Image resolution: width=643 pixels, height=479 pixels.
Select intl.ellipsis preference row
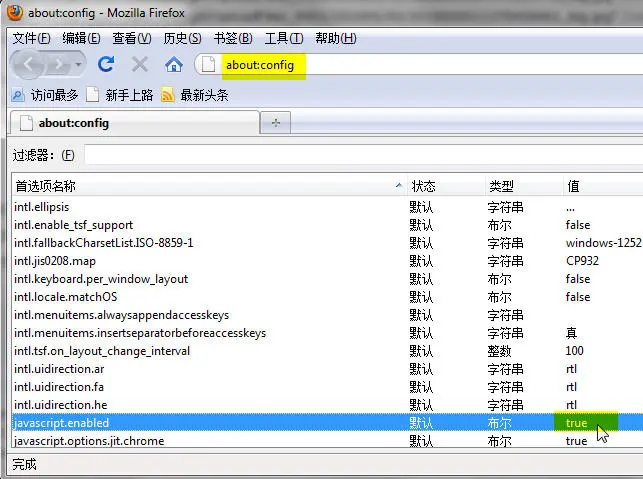(327, 207)
